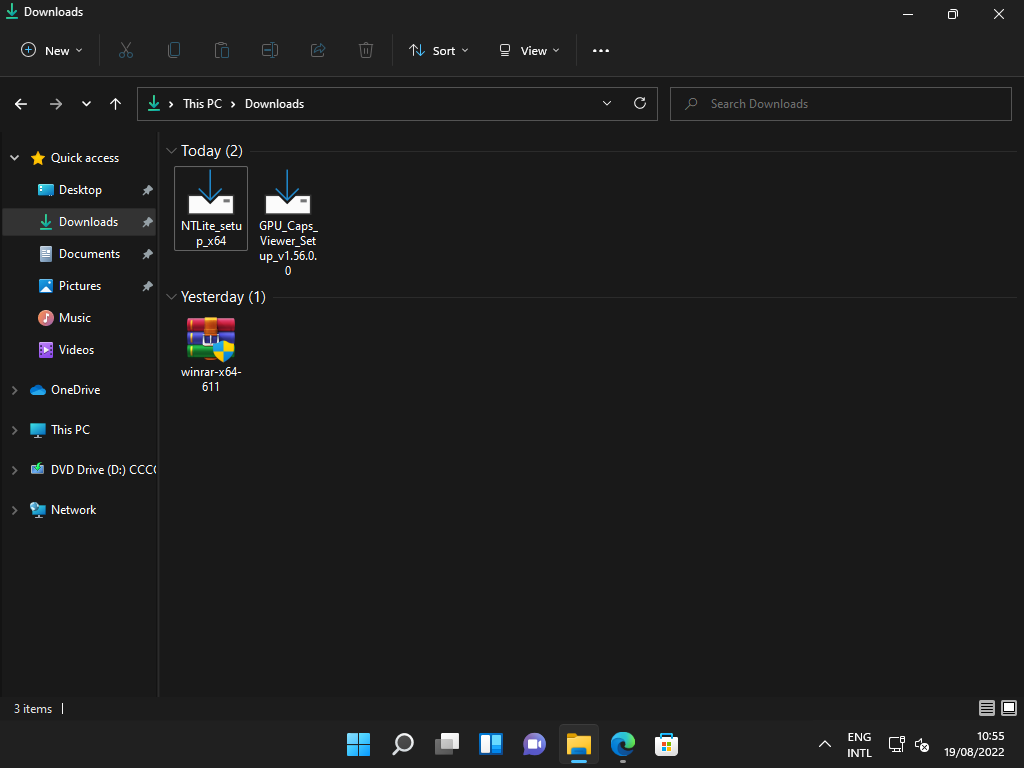Collapse the Yesterday (1) group

pyautogui.click(x=172, y=297)
